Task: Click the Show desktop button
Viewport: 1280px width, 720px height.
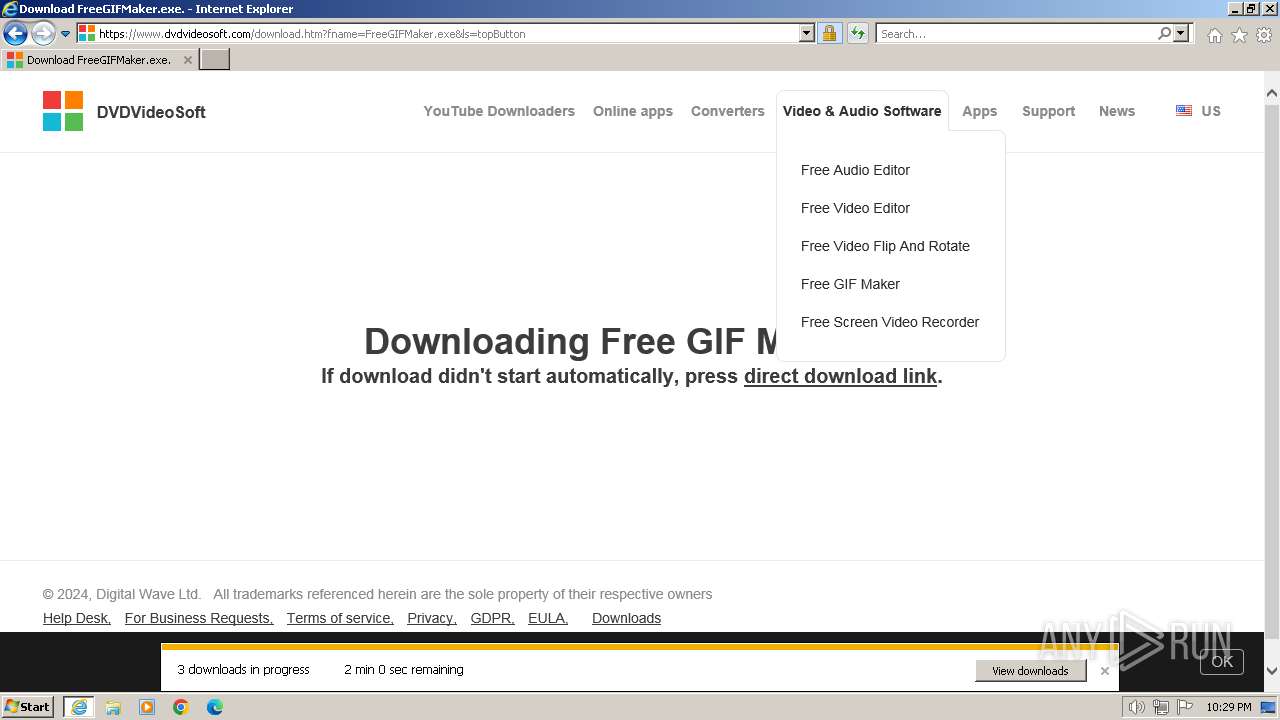Action: 1269,707
